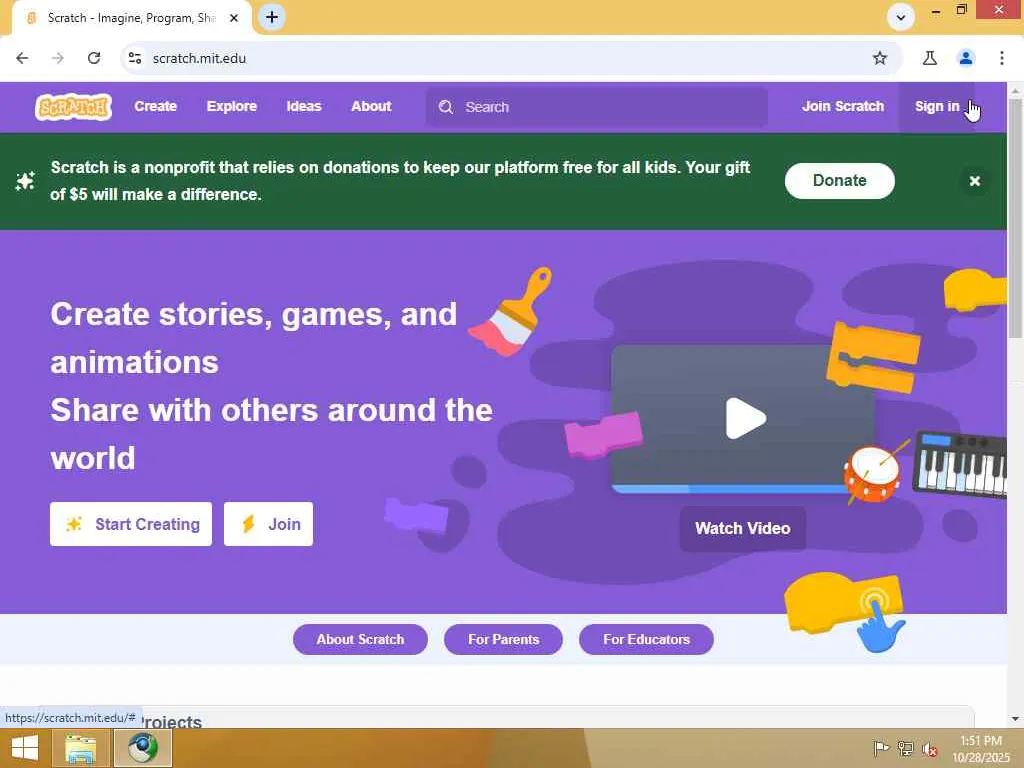The height and width of the screenshot is (768, 1024).
Task: Click the Watch Video button
Action: 743,528
